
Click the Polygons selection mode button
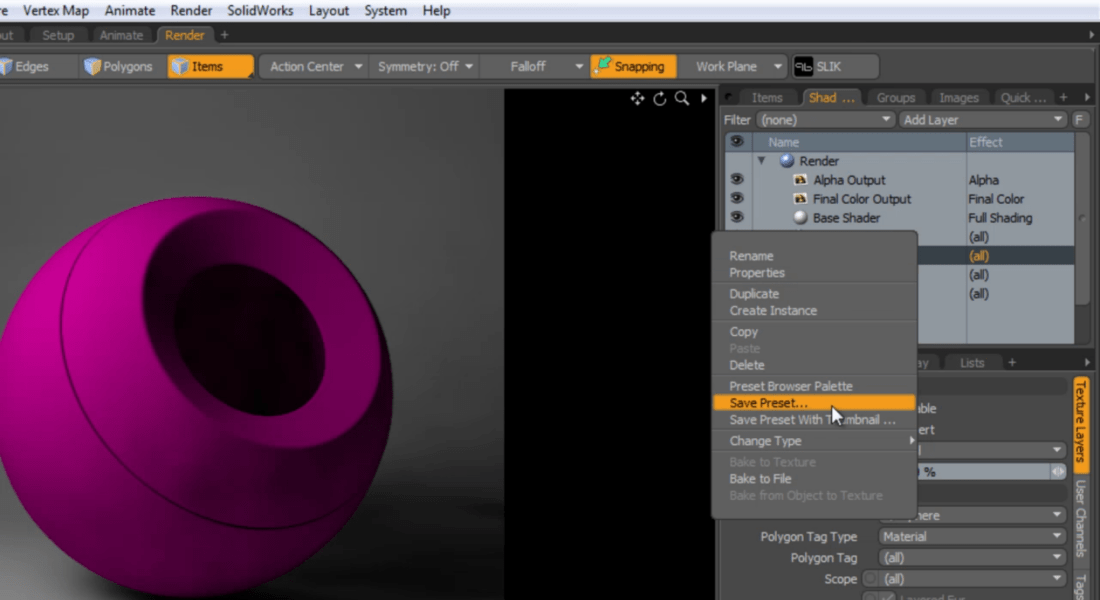click(x=118, y=66)
